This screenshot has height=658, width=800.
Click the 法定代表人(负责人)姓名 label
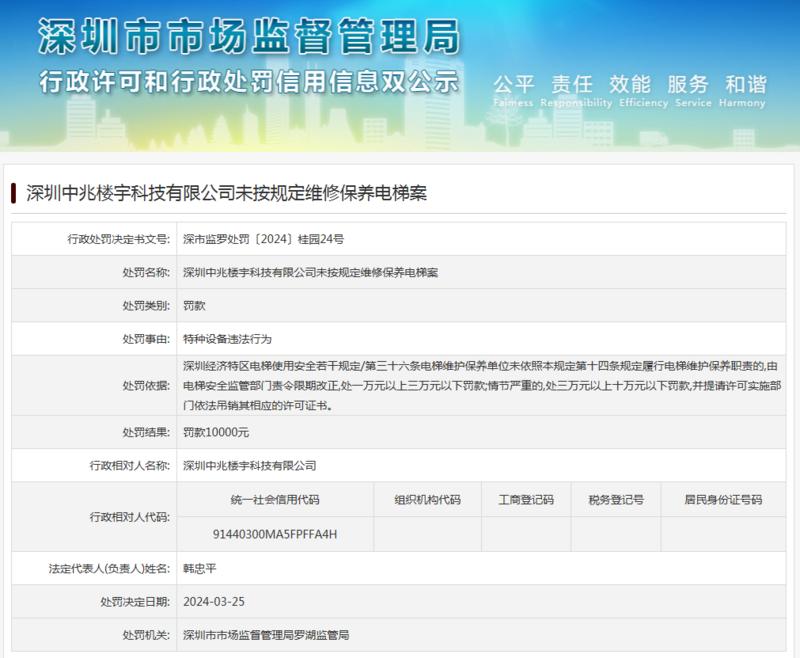pyautogui.click(x=109, y=568)
